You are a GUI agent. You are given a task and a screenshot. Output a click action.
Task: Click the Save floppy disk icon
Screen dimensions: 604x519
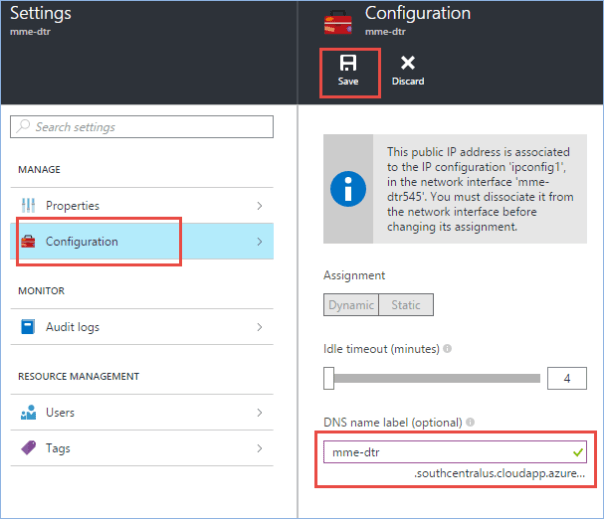(348, 63)
